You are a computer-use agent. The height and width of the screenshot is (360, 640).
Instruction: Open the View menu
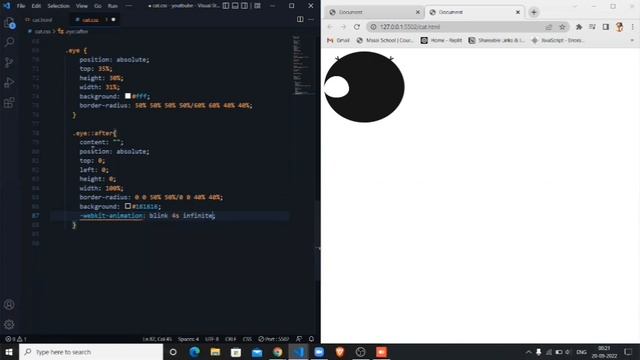tap(82, 6)
